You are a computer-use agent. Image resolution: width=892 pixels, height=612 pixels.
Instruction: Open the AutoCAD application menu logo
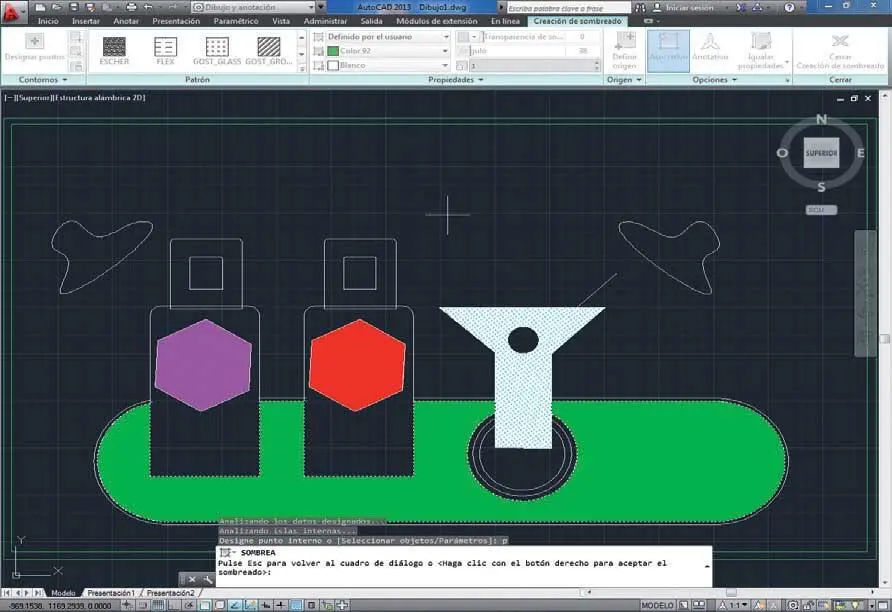tap(13, 11)
